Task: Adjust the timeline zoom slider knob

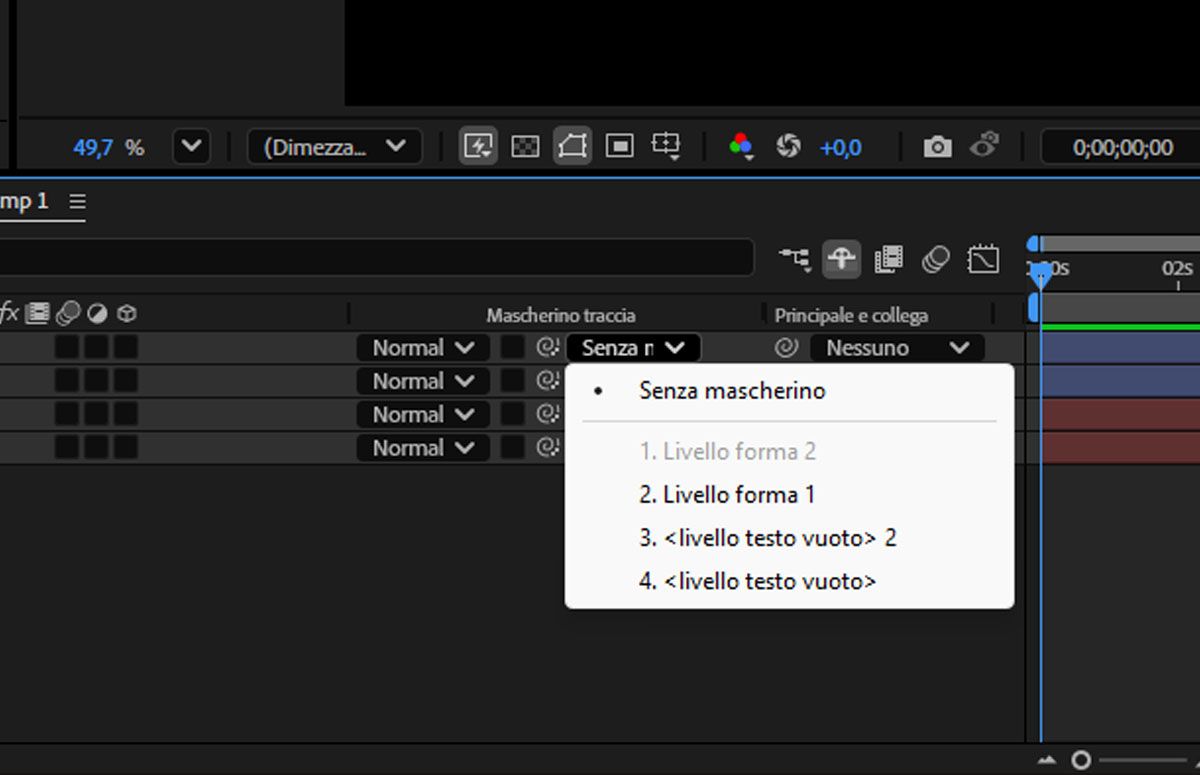Action: click(1081, 761)
